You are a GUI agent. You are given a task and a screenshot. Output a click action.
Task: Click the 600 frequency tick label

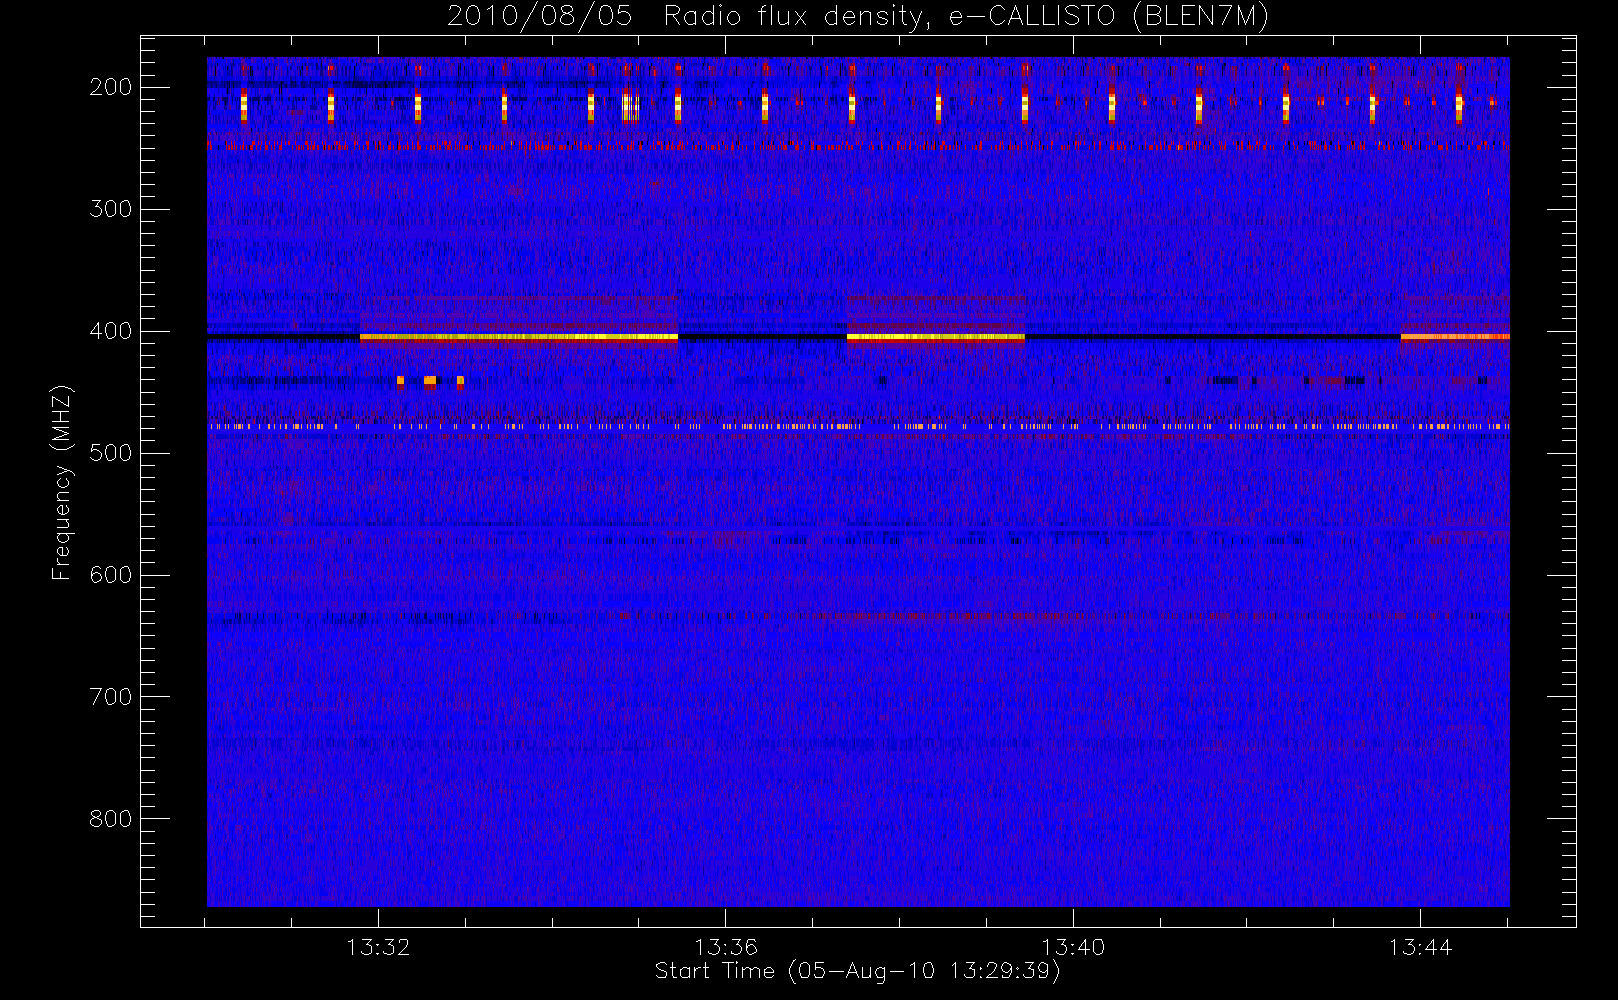tap(111, 575)
